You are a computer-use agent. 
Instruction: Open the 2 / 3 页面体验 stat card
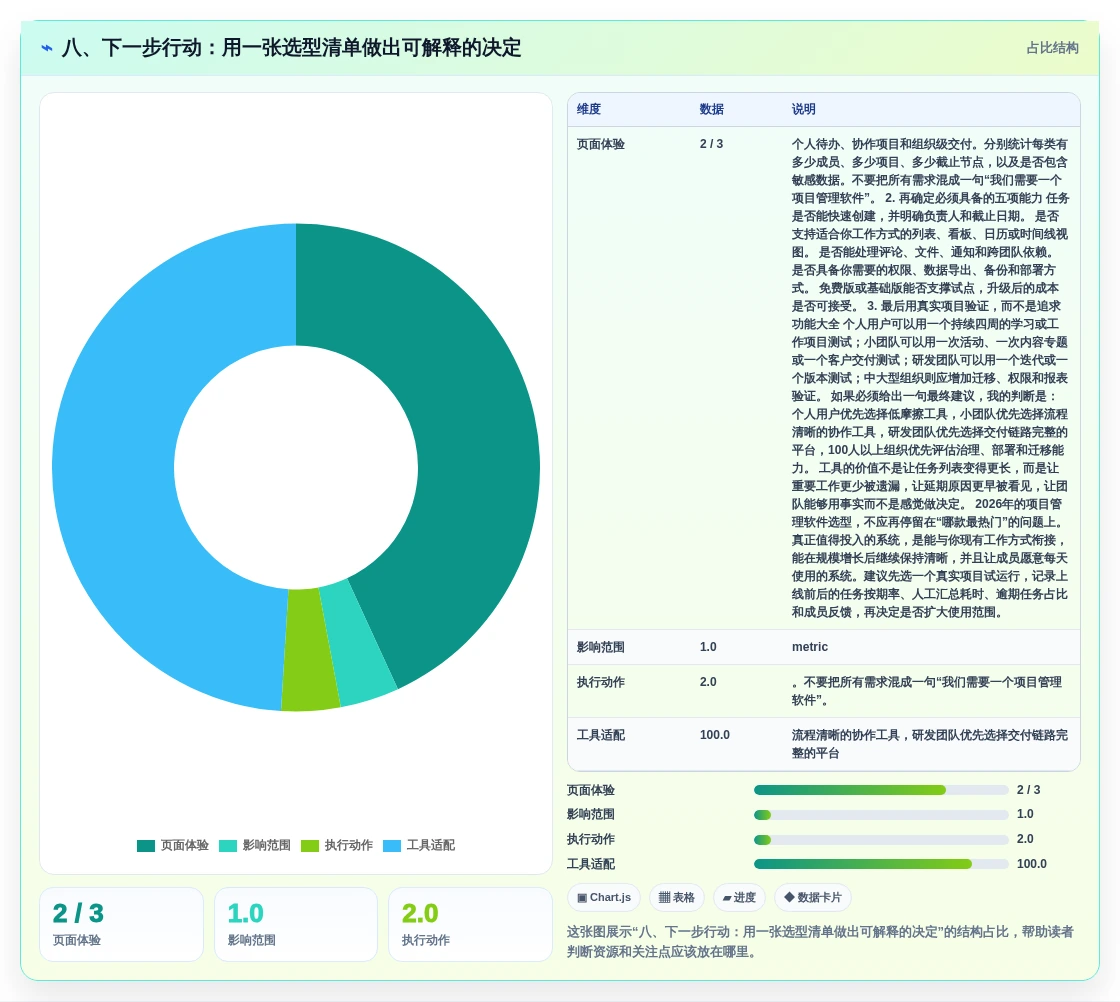[x=121, y=925]
